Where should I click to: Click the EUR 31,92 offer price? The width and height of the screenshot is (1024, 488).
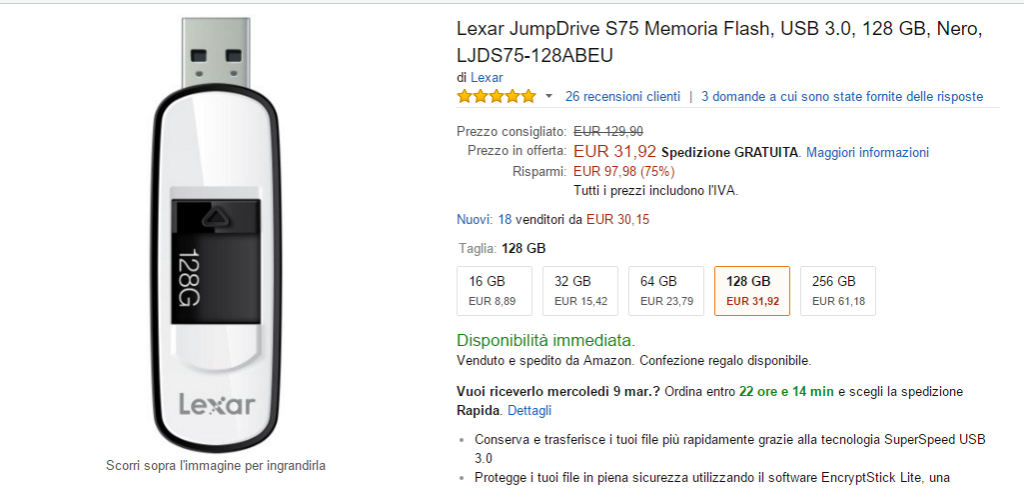614,152
